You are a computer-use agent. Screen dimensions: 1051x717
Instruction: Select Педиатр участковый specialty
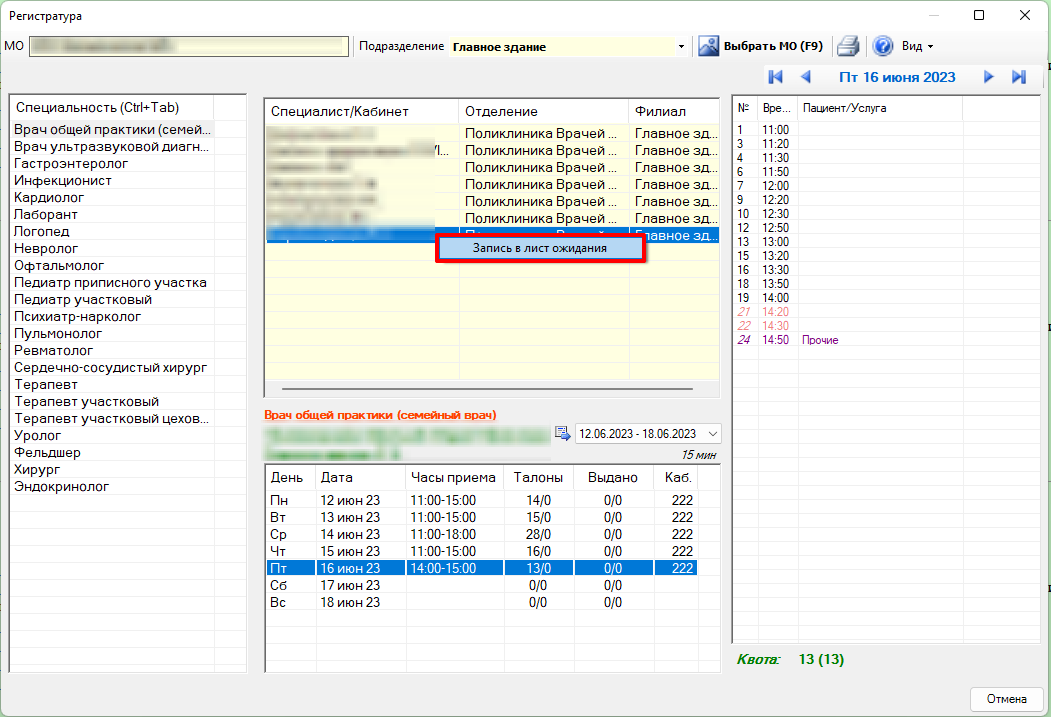(113, 300)
